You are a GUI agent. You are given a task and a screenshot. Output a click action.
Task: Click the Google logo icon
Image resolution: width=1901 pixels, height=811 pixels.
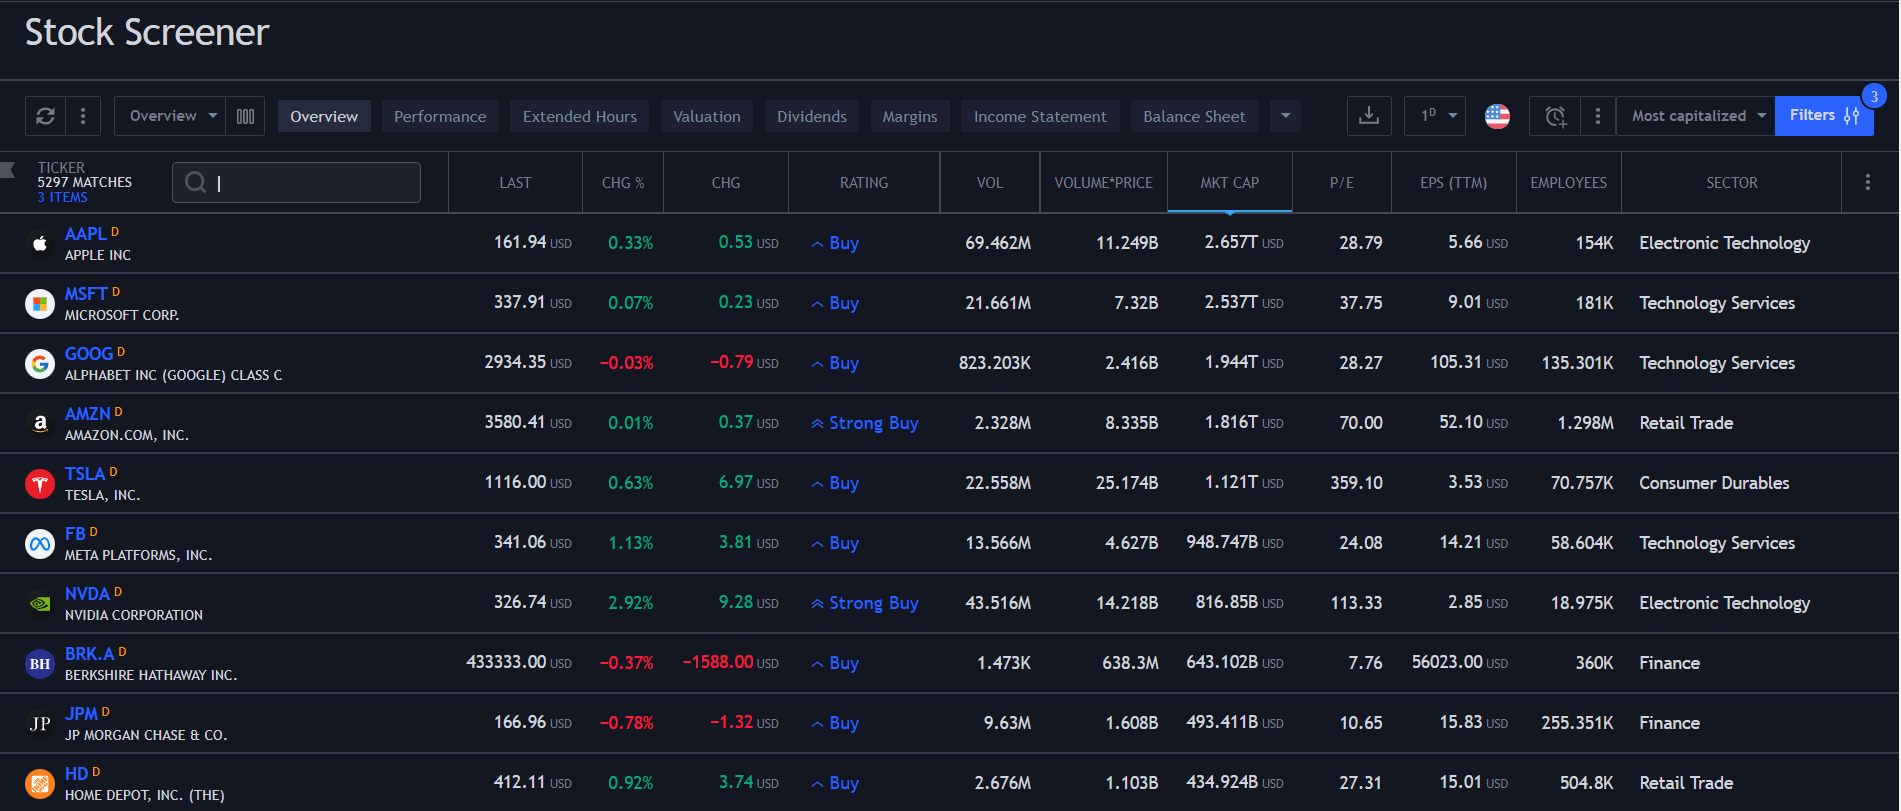point(40,363)
